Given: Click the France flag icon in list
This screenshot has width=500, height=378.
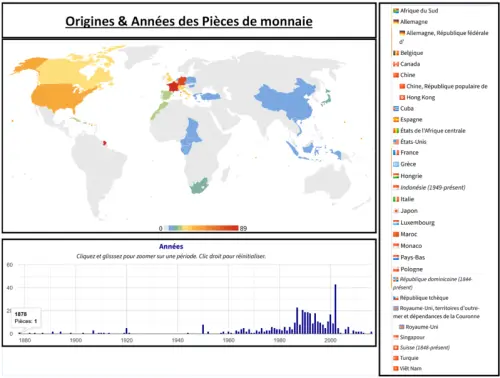Looking at the screenshot, I should [x=396, y=152].
